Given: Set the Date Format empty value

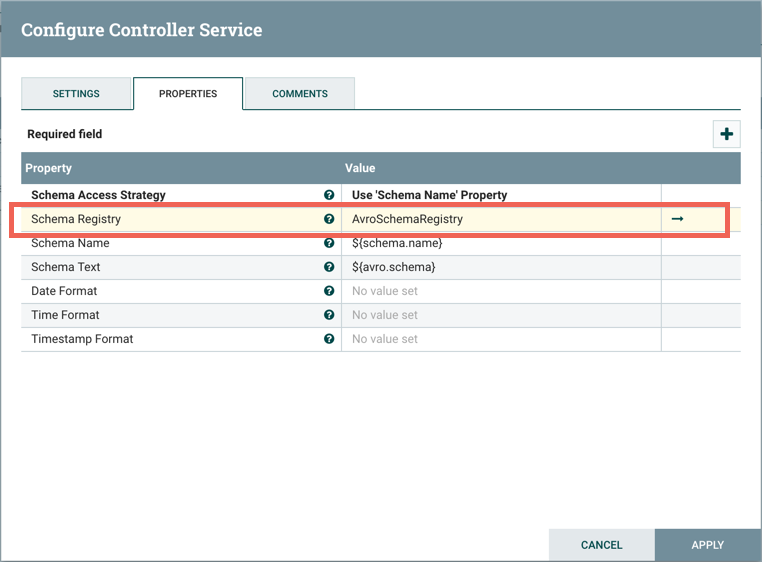Looking at the screenshot, I should 500,291.
